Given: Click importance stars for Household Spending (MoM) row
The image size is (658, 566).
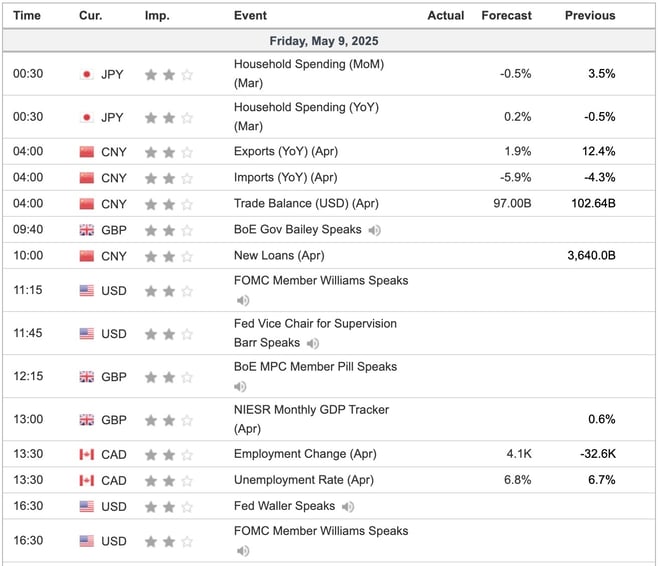Looking at the screenshot, I should [x=169, y=75].
